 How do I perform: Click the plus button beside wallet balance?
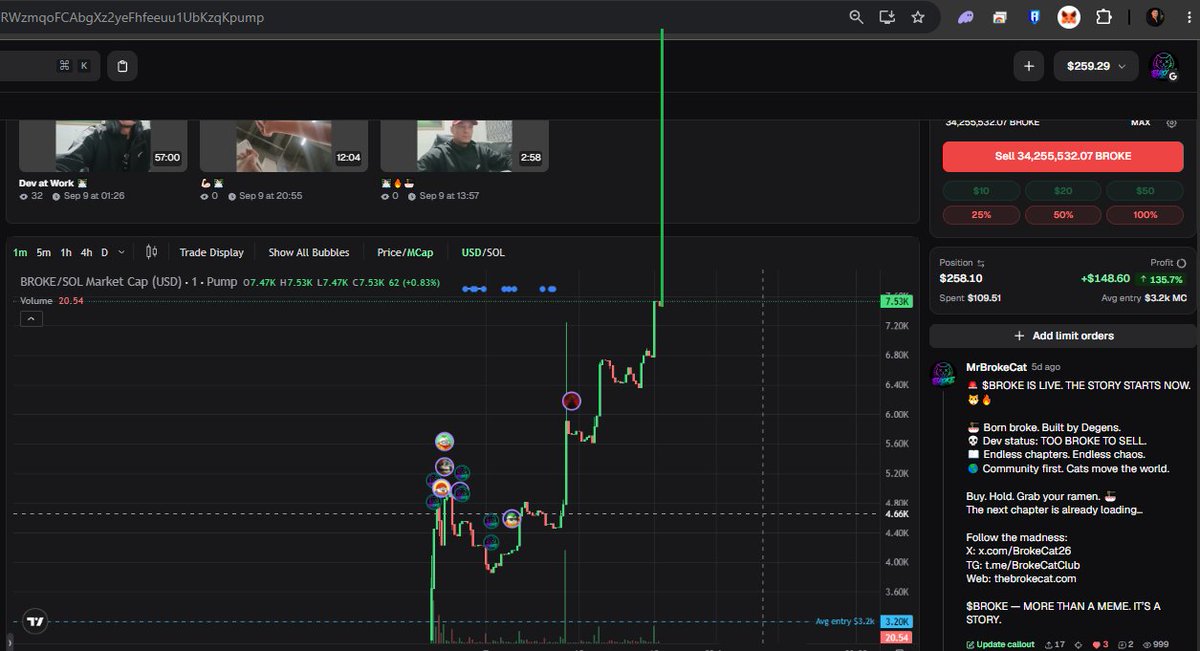[x=1028, y=66]
